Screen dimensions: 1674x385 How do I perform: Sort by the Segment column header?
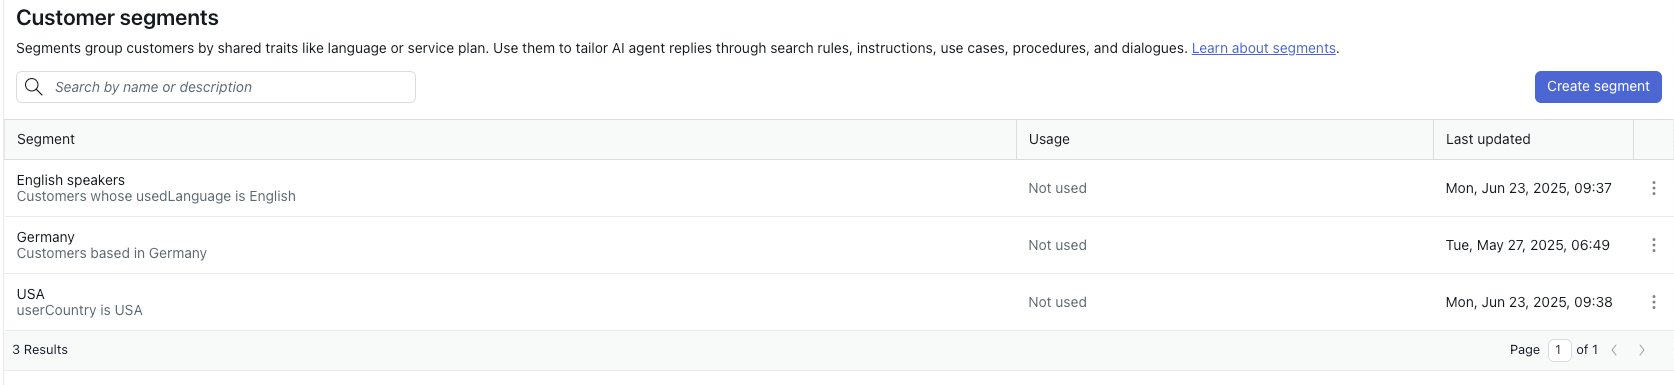coord(46,139)
